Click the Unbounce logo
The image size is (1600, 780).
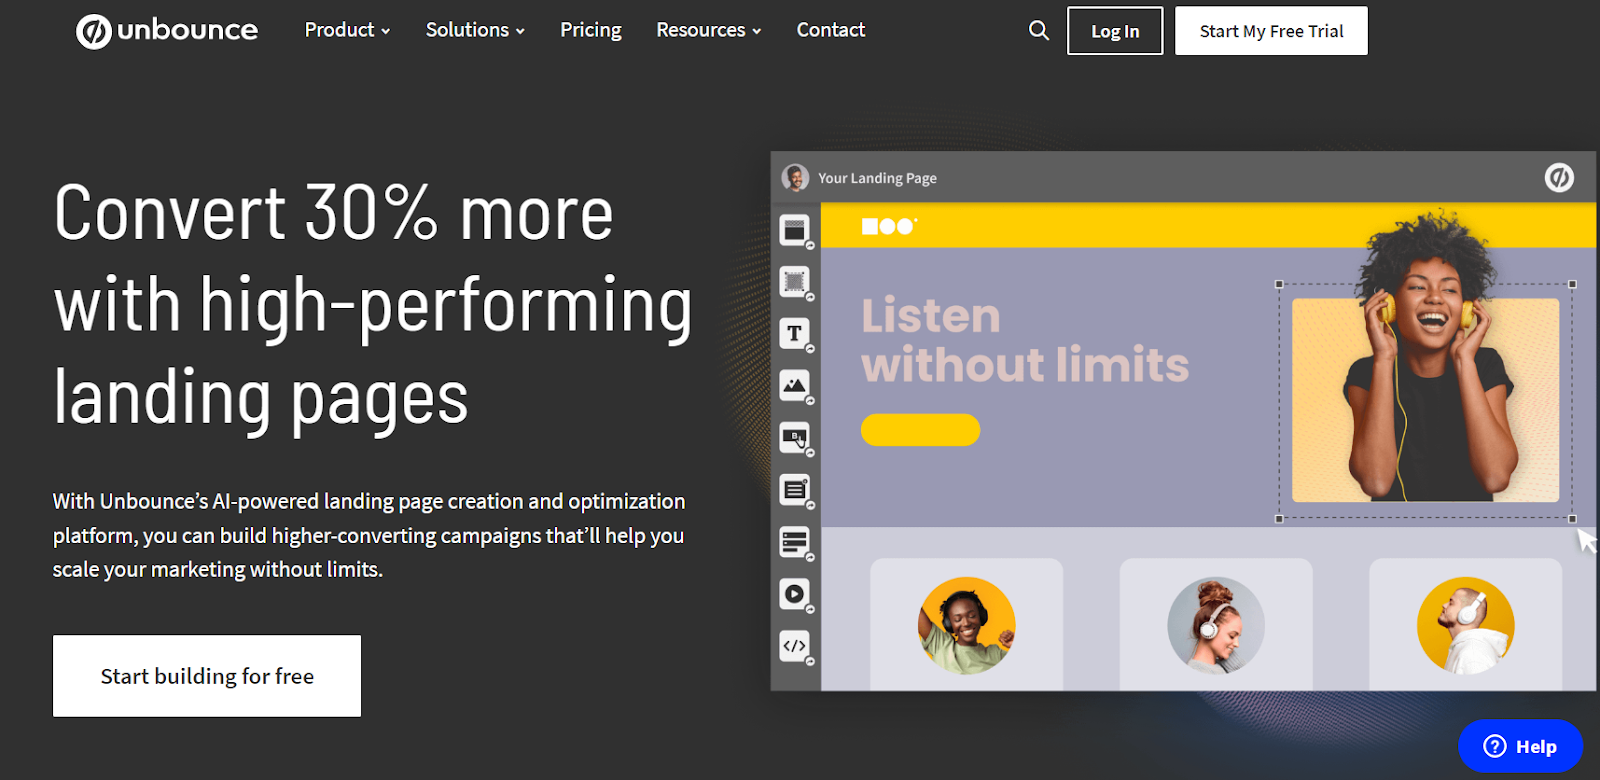point(166,31)
